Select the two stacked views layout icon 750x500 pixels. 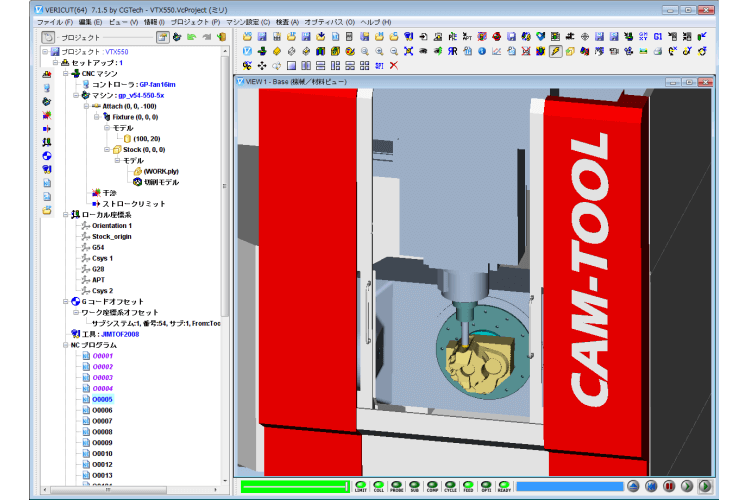click(x=320, y=66)
